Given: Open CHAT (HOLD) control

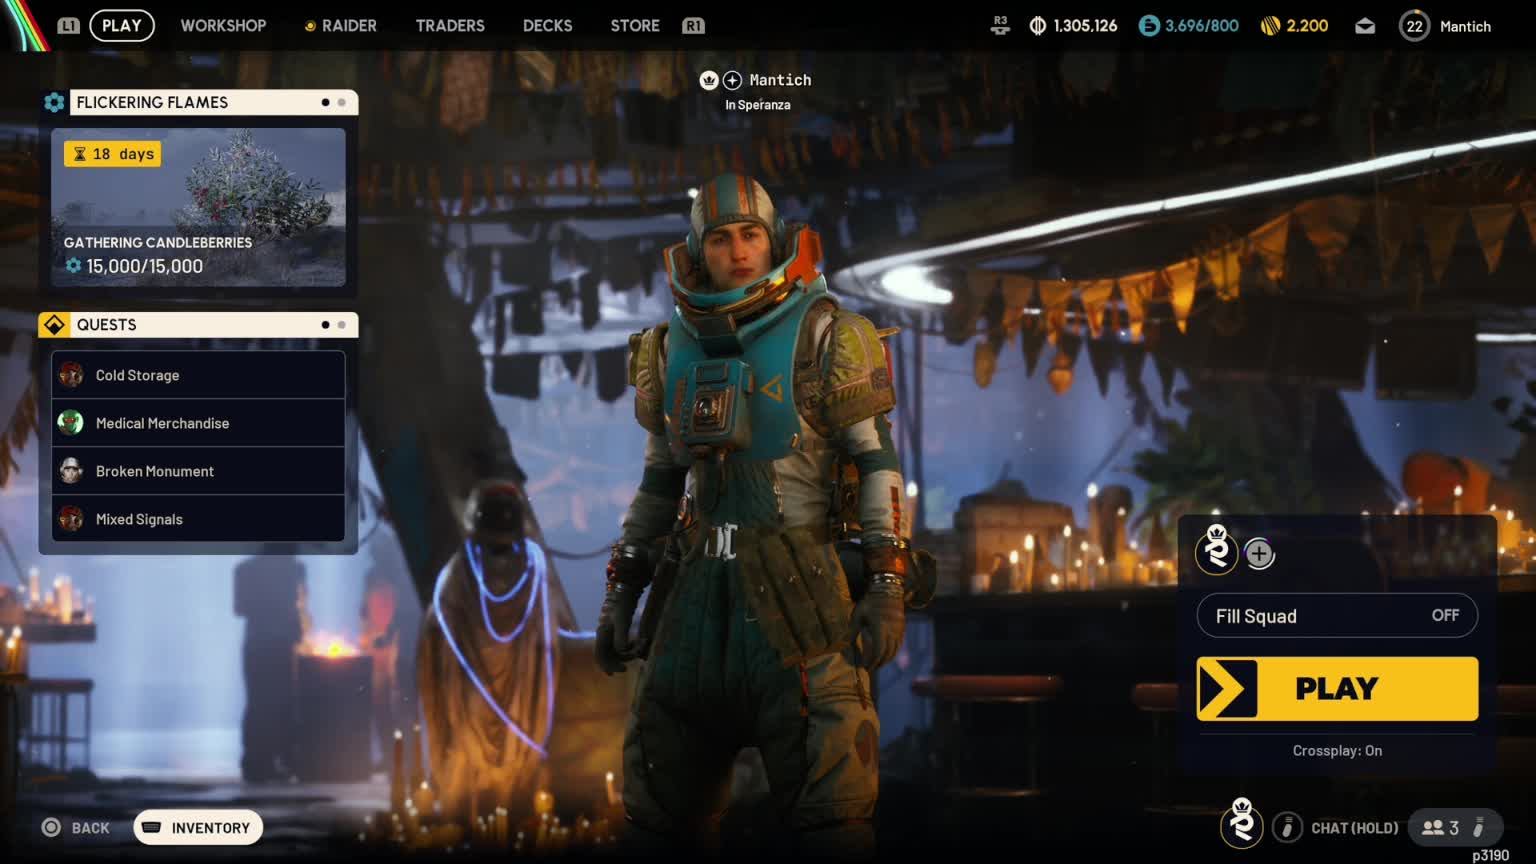Looking at the screenshot, I should (1354, 828).
